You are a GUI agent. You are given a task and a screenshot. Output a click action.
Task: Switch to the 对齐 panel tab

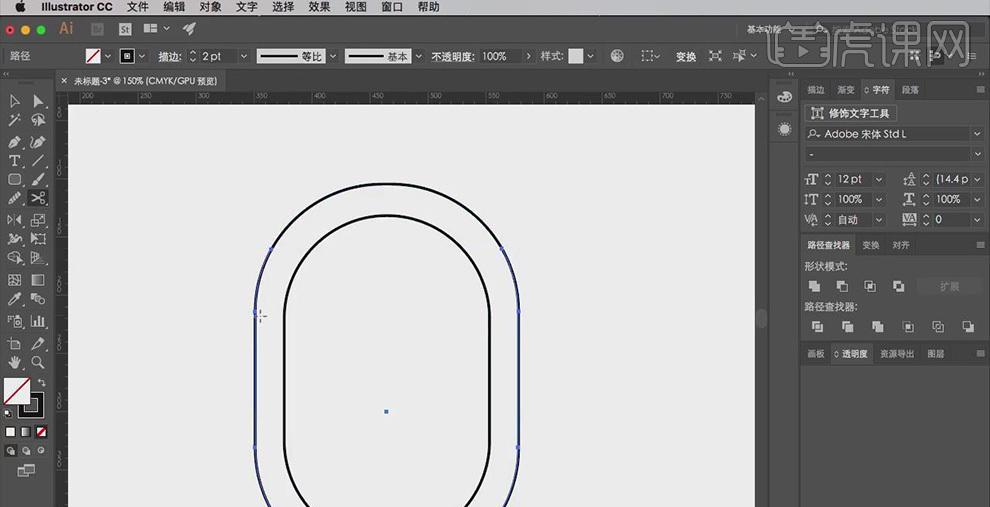900,245
